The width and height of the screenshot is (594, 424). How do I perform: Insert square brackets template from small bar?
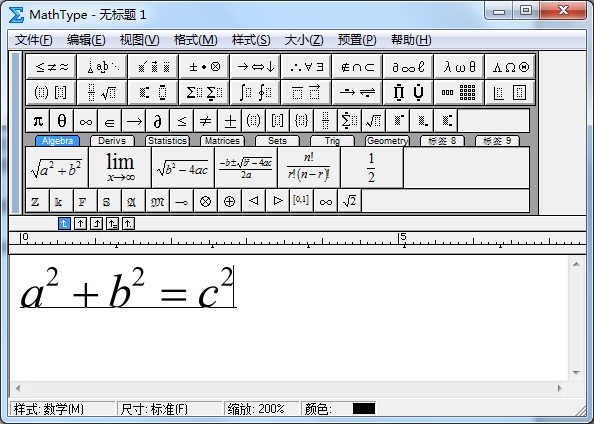pyautogui.click(x=277, y=121)
